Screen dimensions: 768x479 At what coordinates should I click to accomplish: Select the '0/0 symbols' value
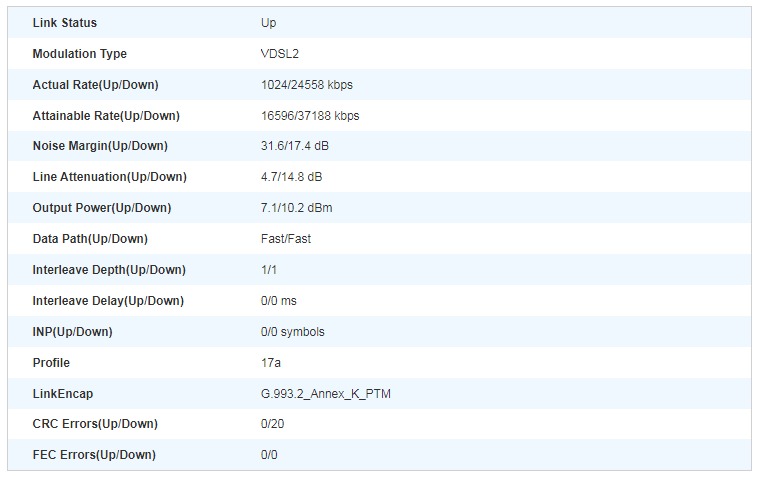point(292,332)
